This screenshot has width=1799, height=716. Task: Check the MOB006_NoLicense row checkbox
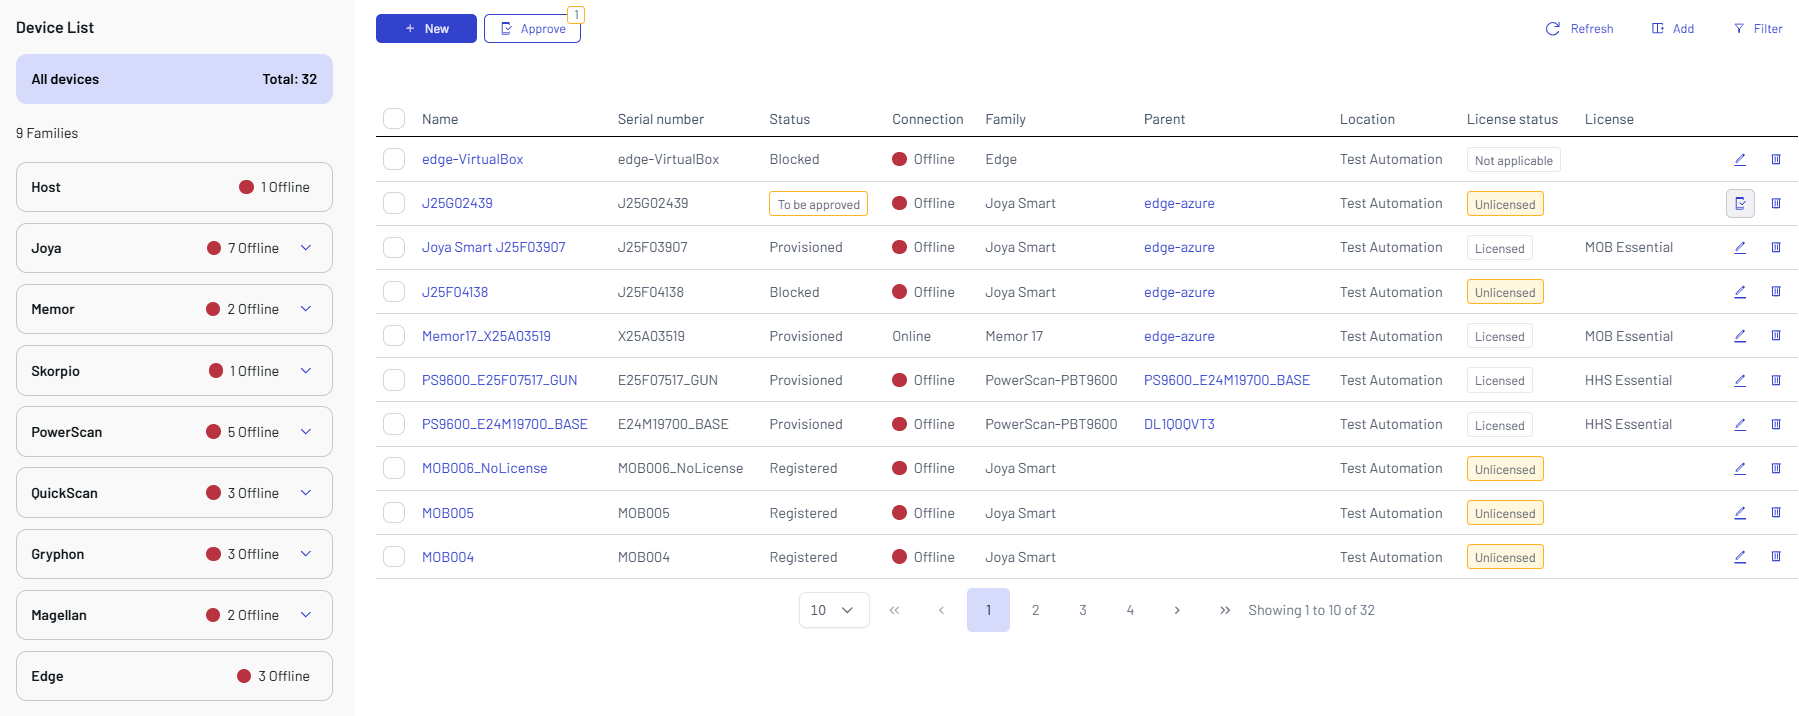[x=394, y=468]
